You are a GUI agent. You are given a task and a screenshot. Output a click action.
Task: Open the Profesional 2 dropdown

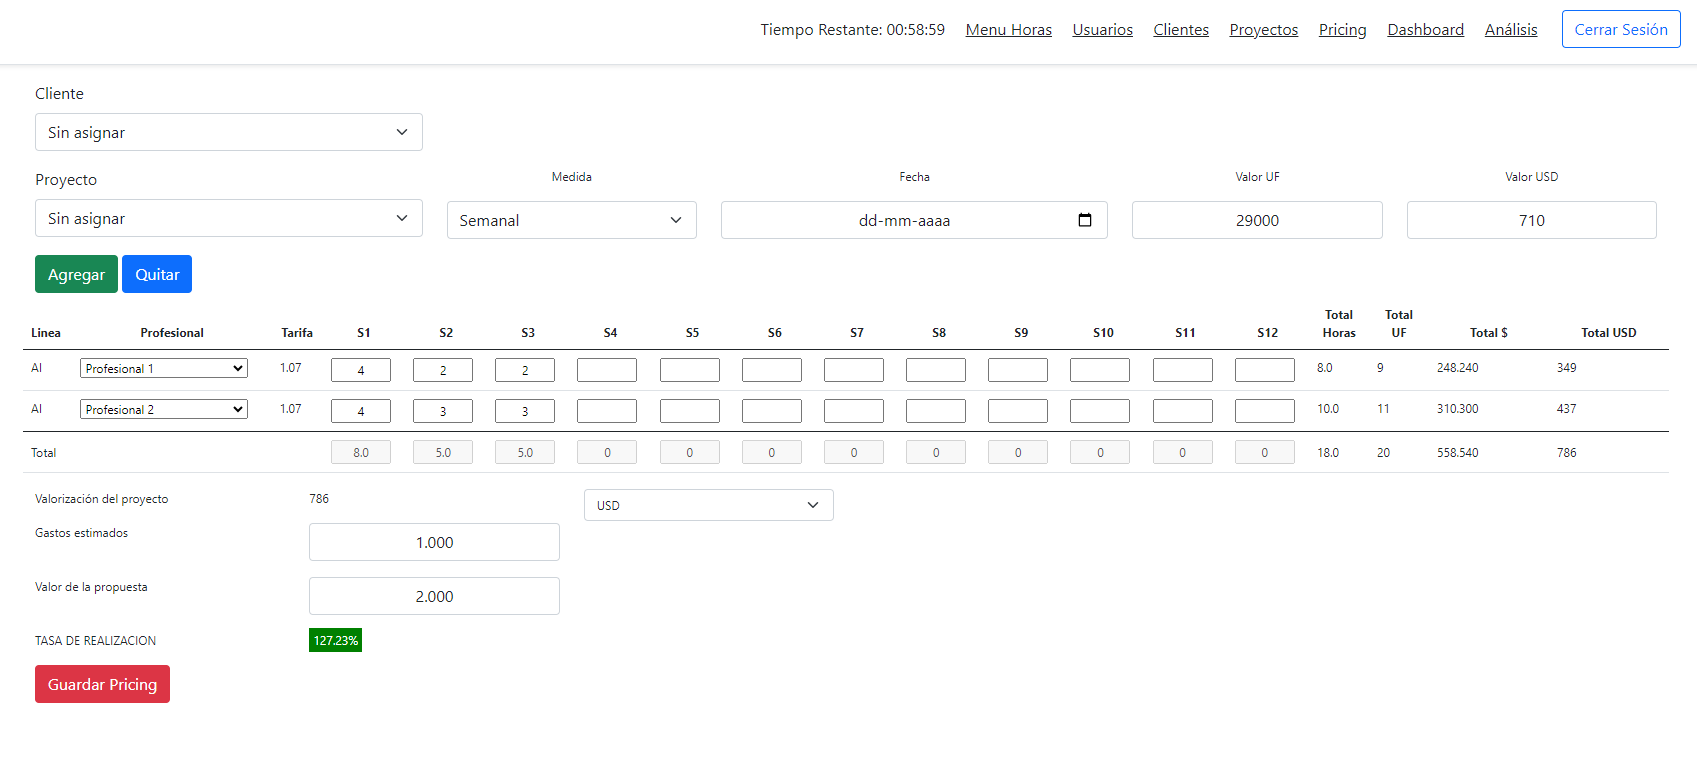tap(164, 409)
